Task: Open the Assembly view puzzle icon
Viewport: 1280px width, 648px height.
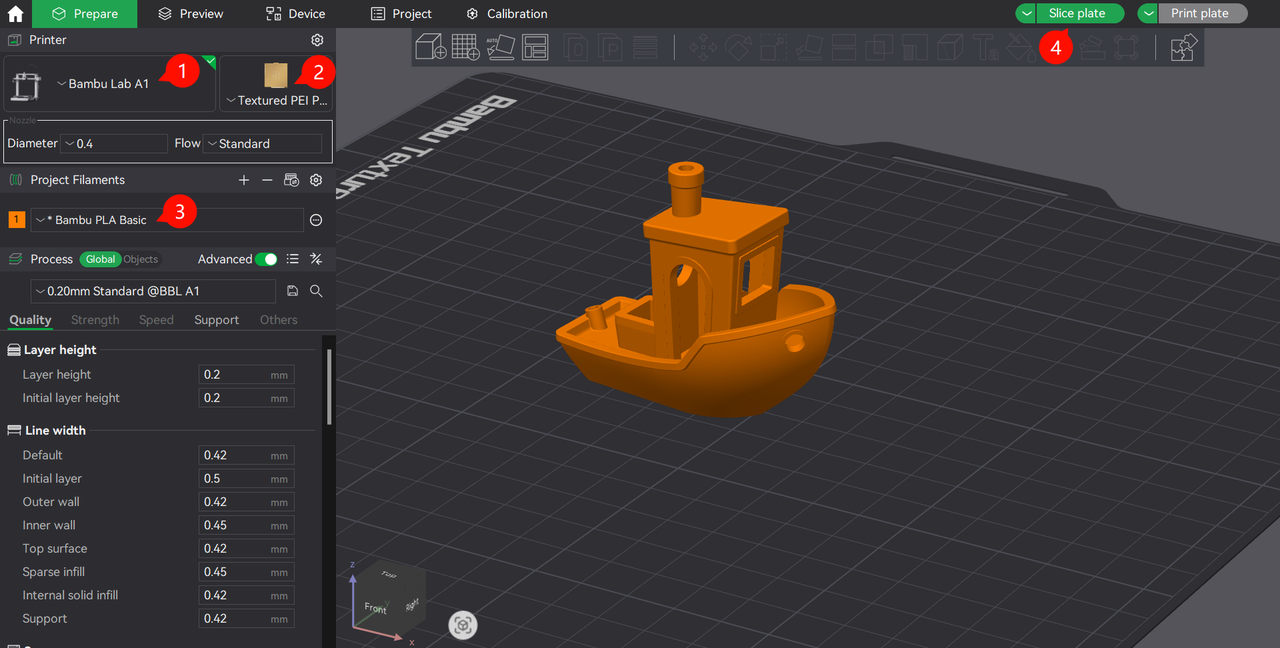Action: point(1184,47)
